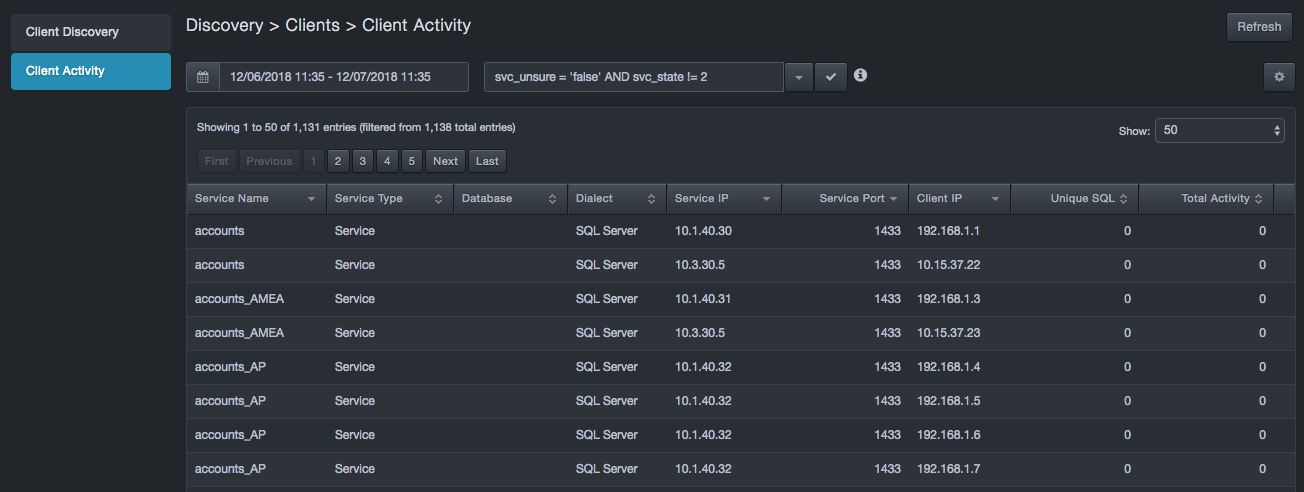Click client IP 192.168.1.6
The width and height of the screenshot is (1304, 492).
click(948, 435)
